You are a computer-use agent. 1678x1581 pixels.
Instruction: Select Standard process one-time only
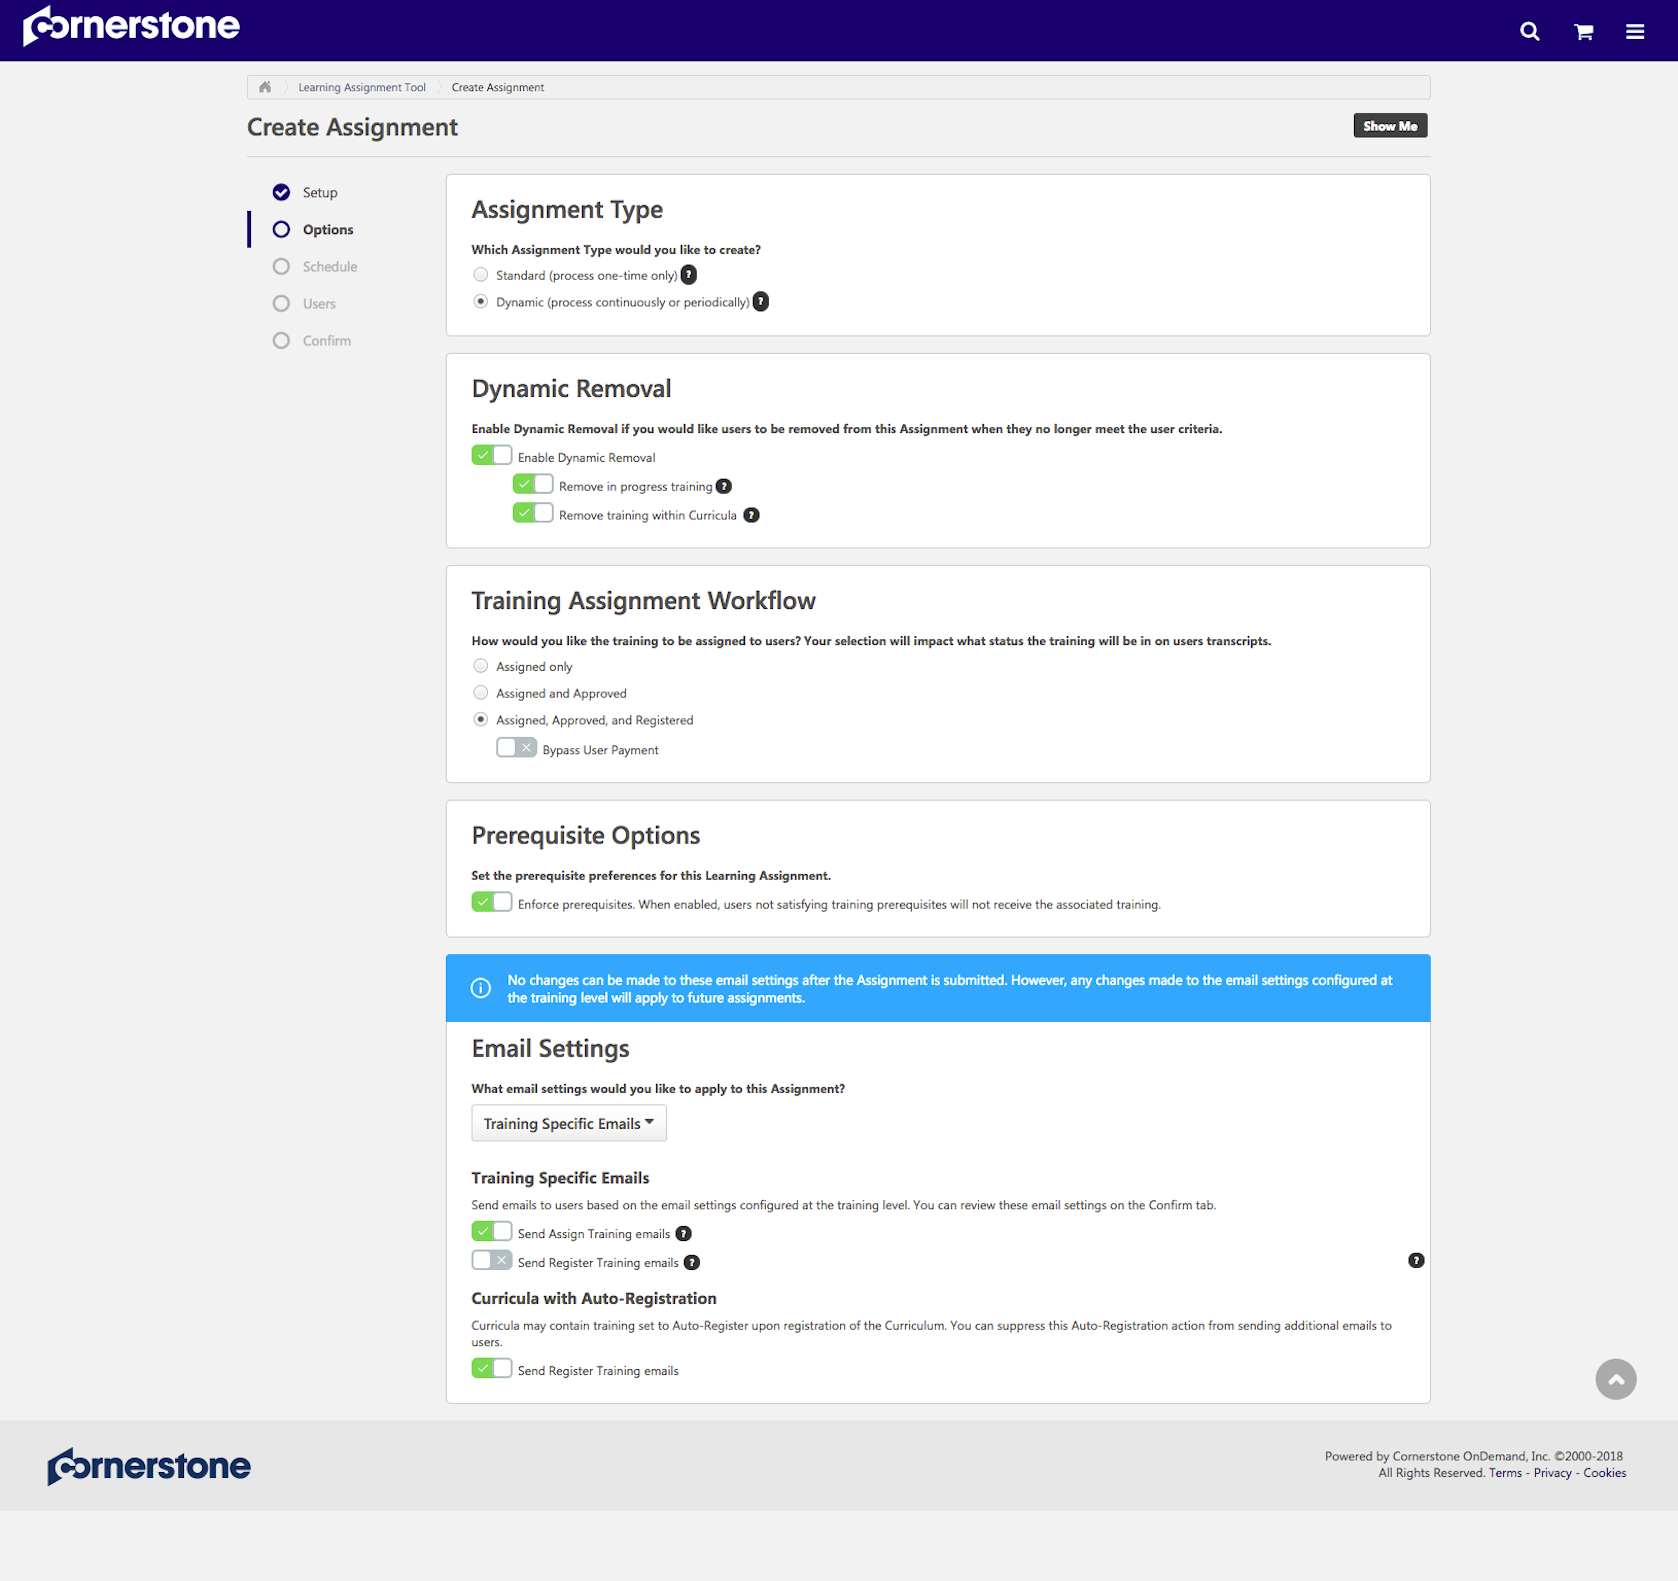point(481,274)
